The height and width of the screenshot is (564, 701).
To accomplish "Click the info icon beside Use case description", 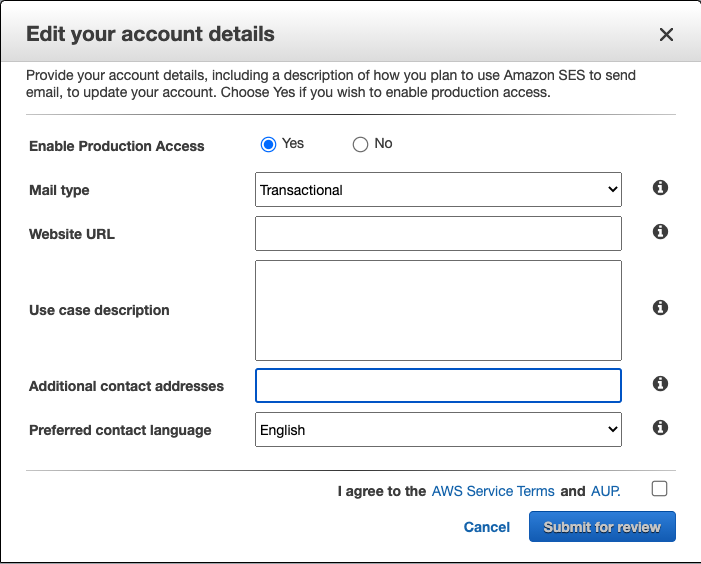I will pos(660,308).
